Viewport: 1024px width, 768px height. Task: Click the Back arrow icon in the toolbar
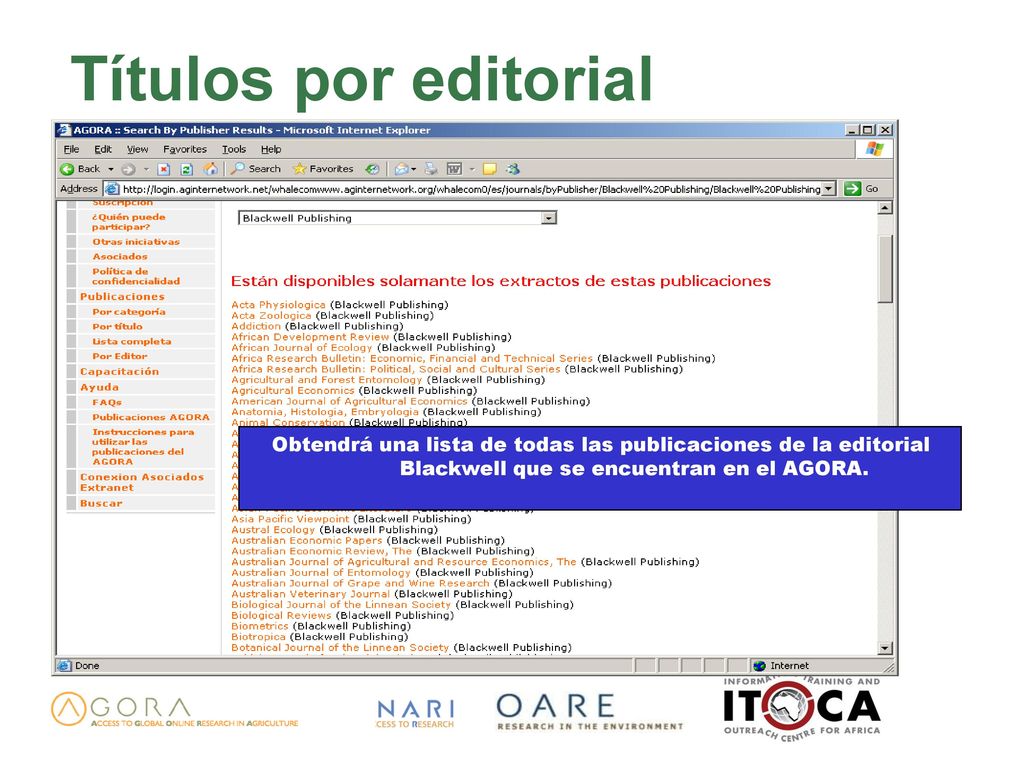click(x=67, y=169)
